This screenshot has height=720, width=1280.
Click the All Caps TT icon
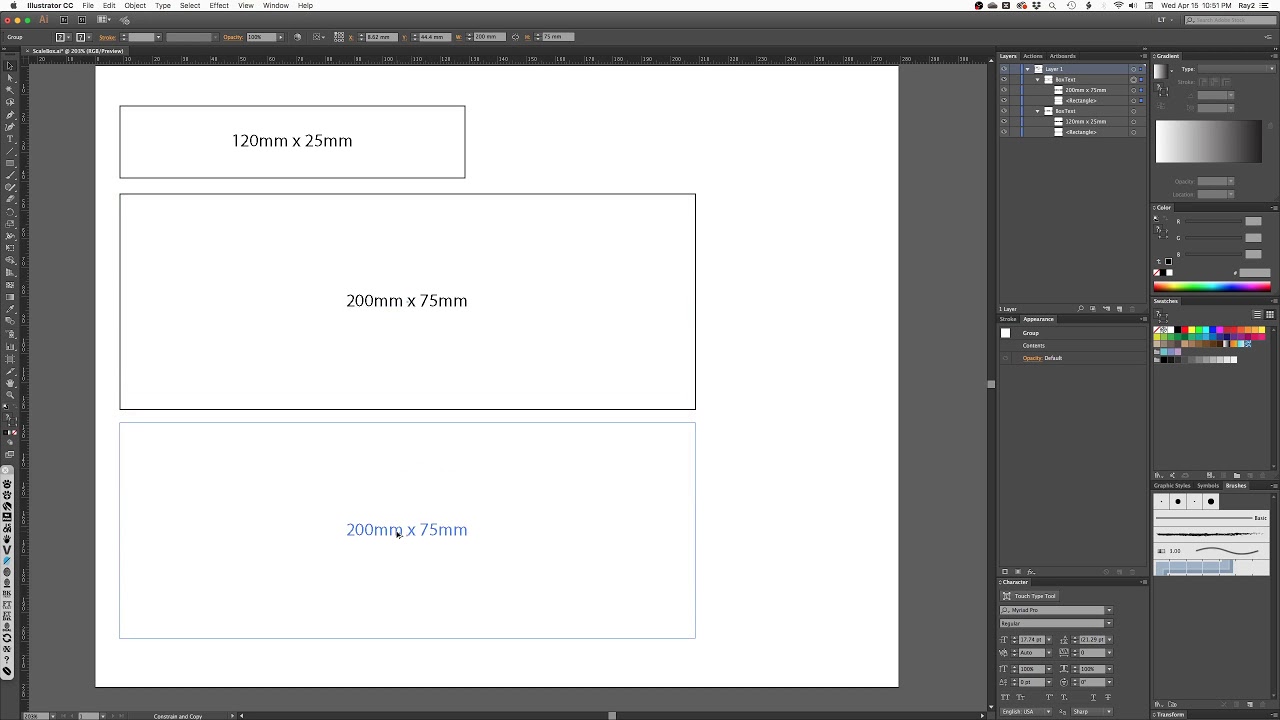[1005, 697]
